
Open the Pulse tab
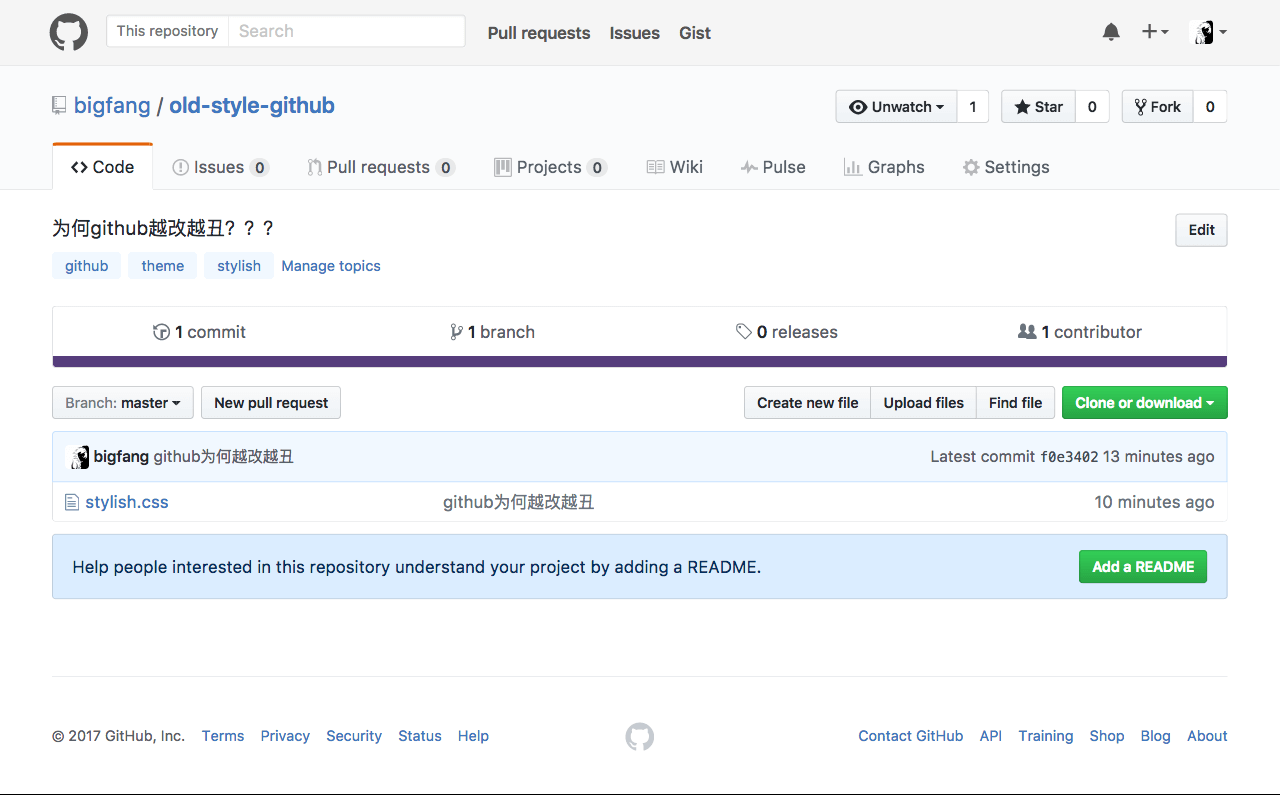point(773,167)
